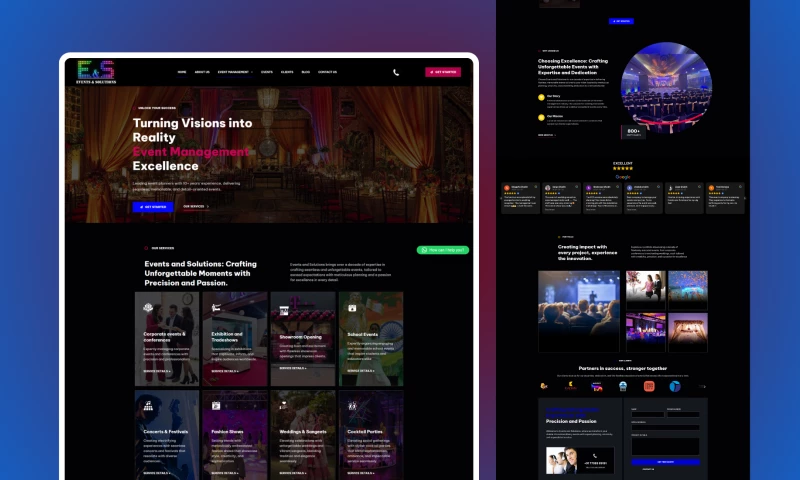800x480 pixels.
Task: Click the pink Get Started header button
Action: 443,72
